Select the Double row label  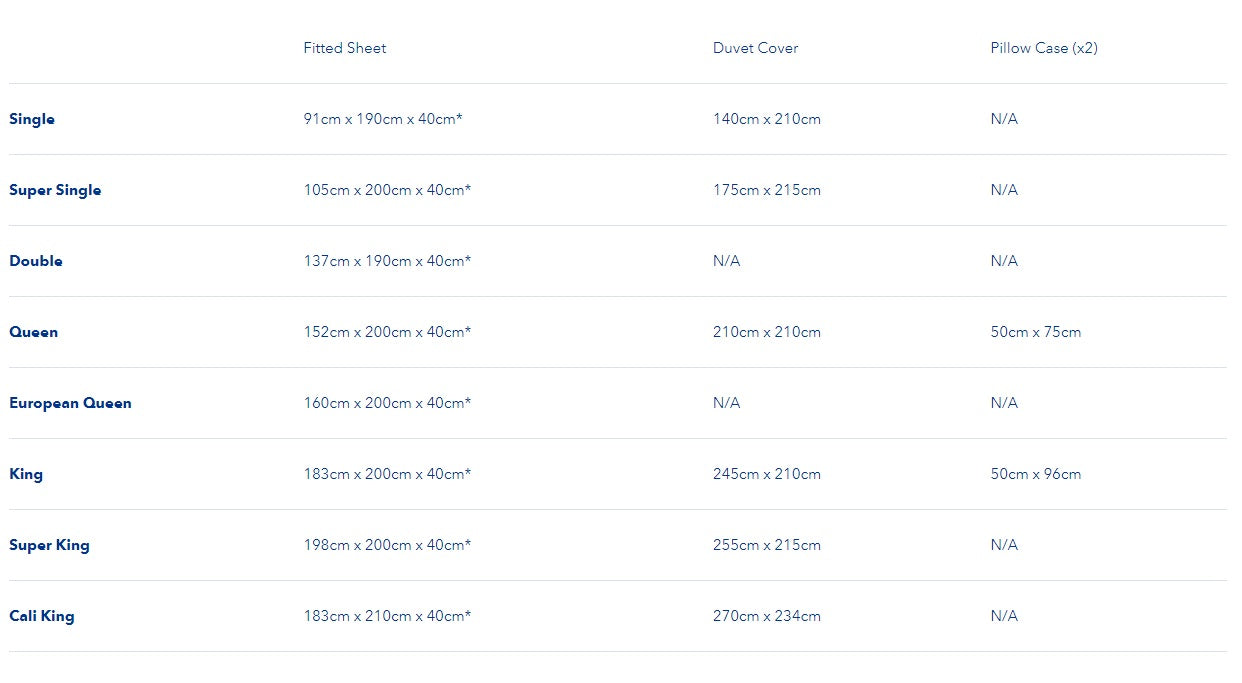pos(36,261)
